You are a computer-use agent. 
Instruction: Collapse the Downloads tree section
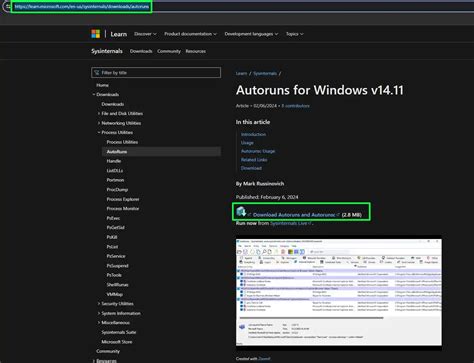(94, 95)
